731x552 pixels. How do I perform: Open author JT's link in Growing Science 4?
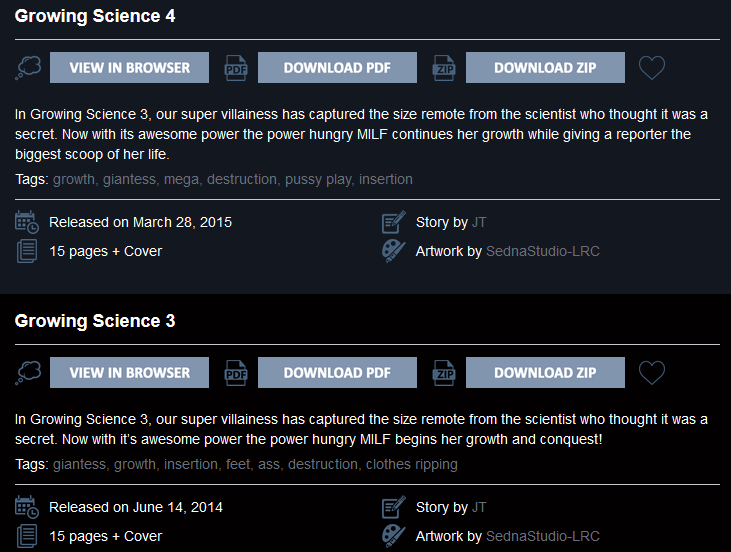[479, 222]
